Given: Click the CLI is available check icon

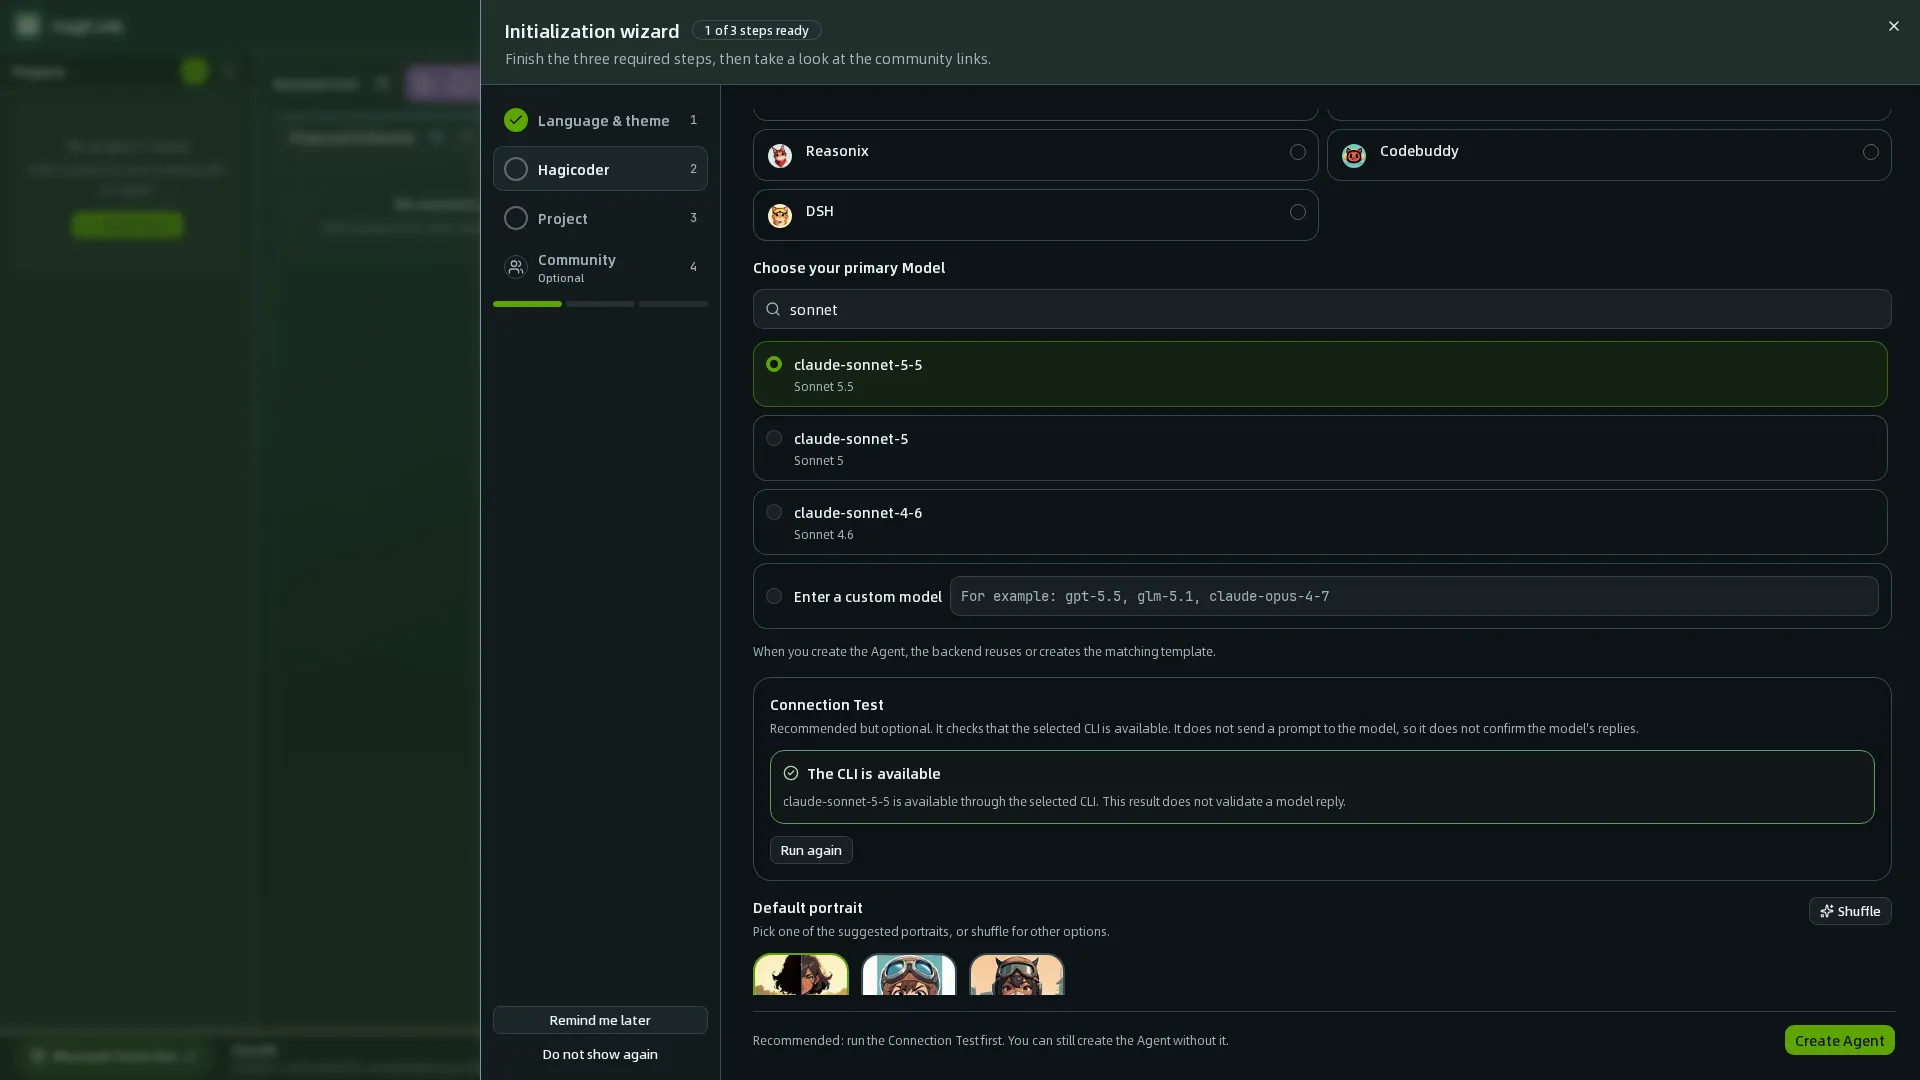Looking at the screenshot, I should [x=791, y=773].
